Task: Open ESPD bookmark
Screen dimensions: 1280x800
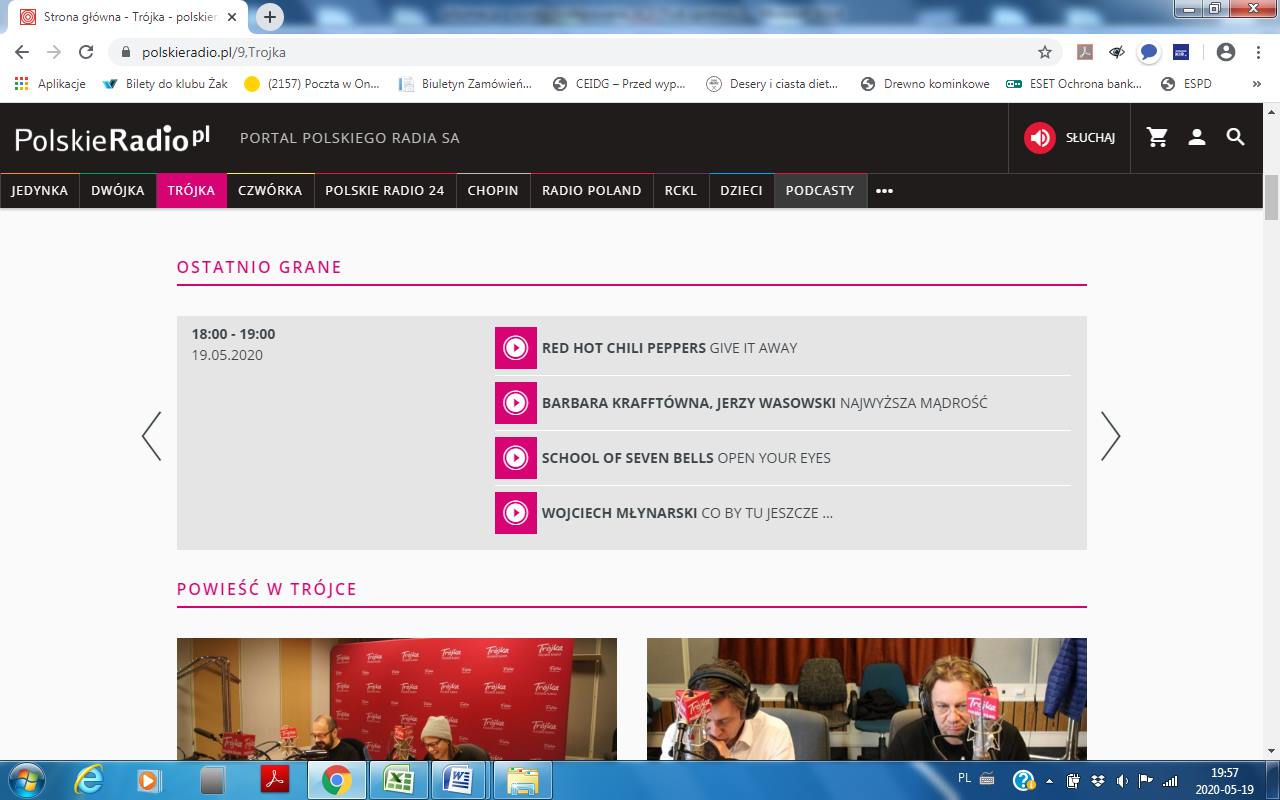Action: pyautogui.click(x=1186, y=84)
